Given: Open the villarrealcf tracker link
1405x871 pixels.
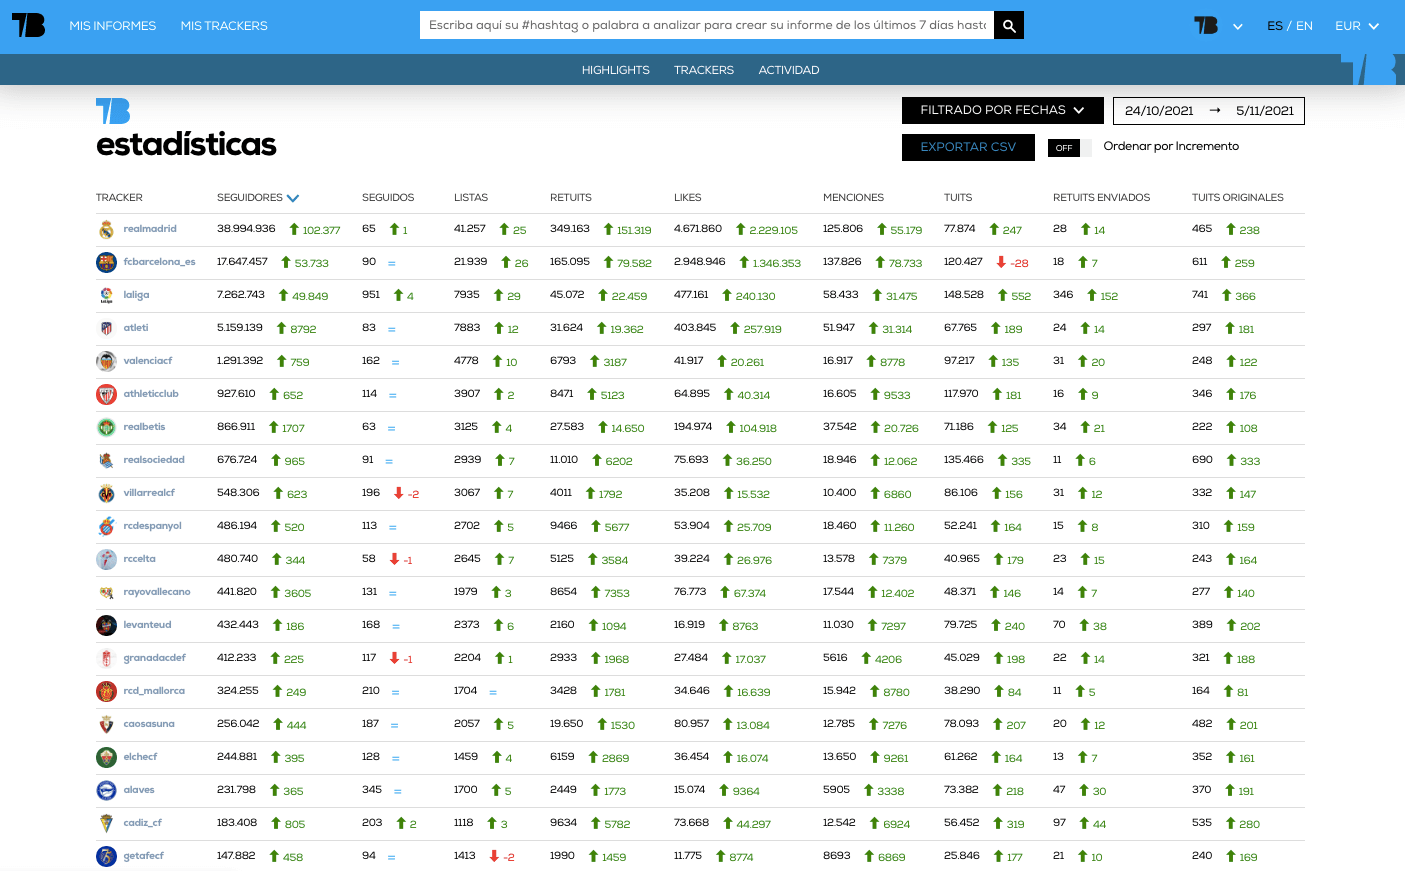Looking at the screenshot, I should pos(149,493).
